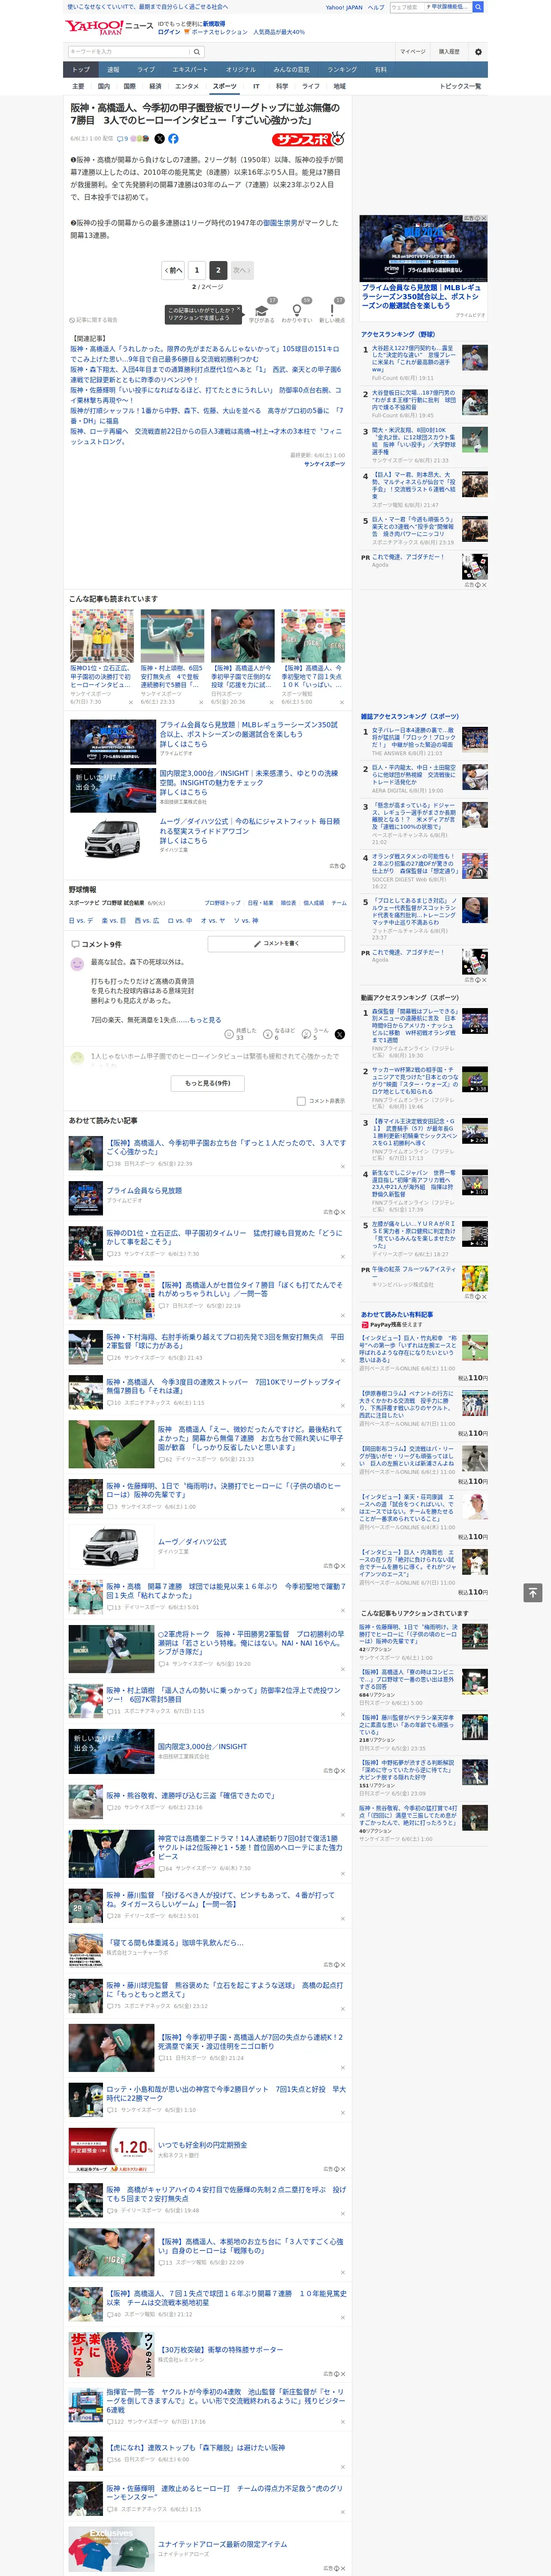Open the エキスパート tab
551x2576 pixels.
(190, 70)
